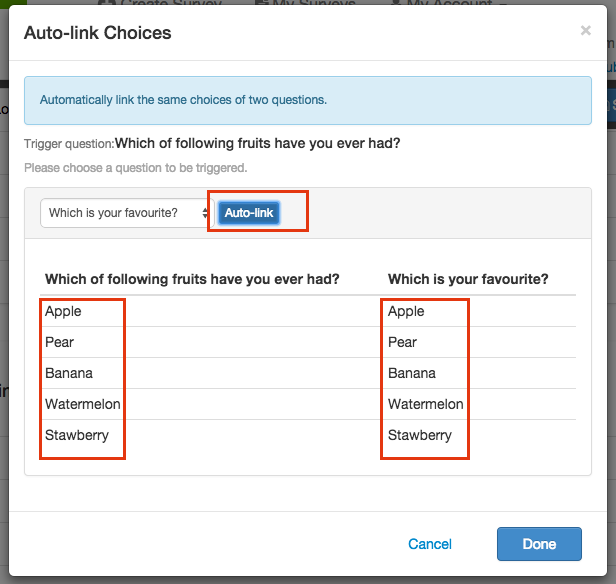
Task: Select Banana in the fruits-had column
Action: point(69,373)
